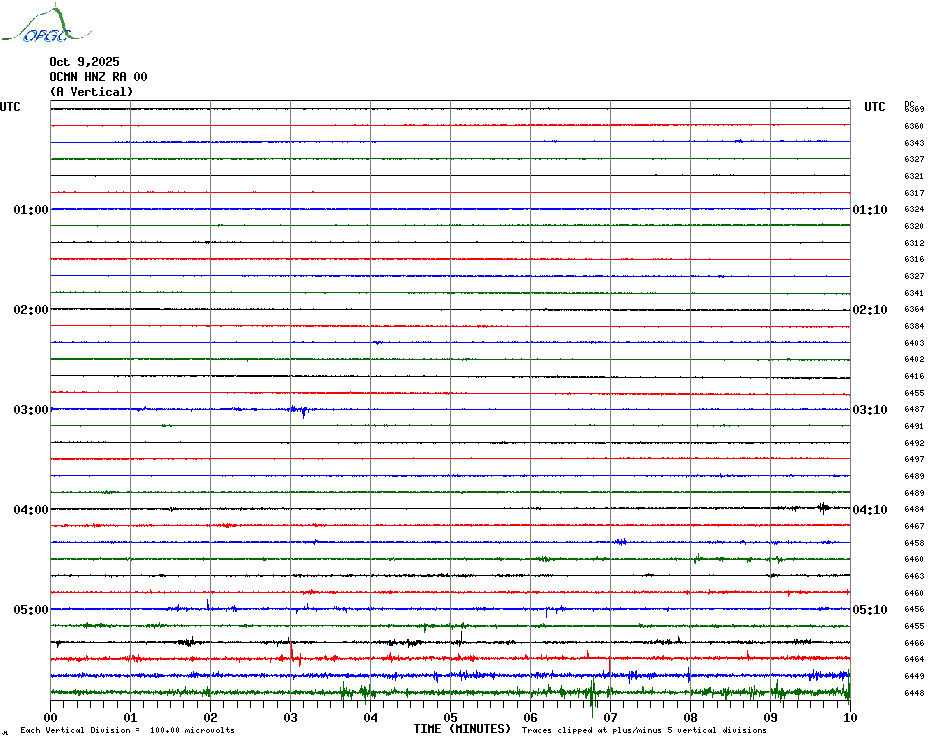The image size is (930, 744).
Task: Select the 00 minute mark on the x-axis
Action: pyautogui.click(x=51, y=717)
